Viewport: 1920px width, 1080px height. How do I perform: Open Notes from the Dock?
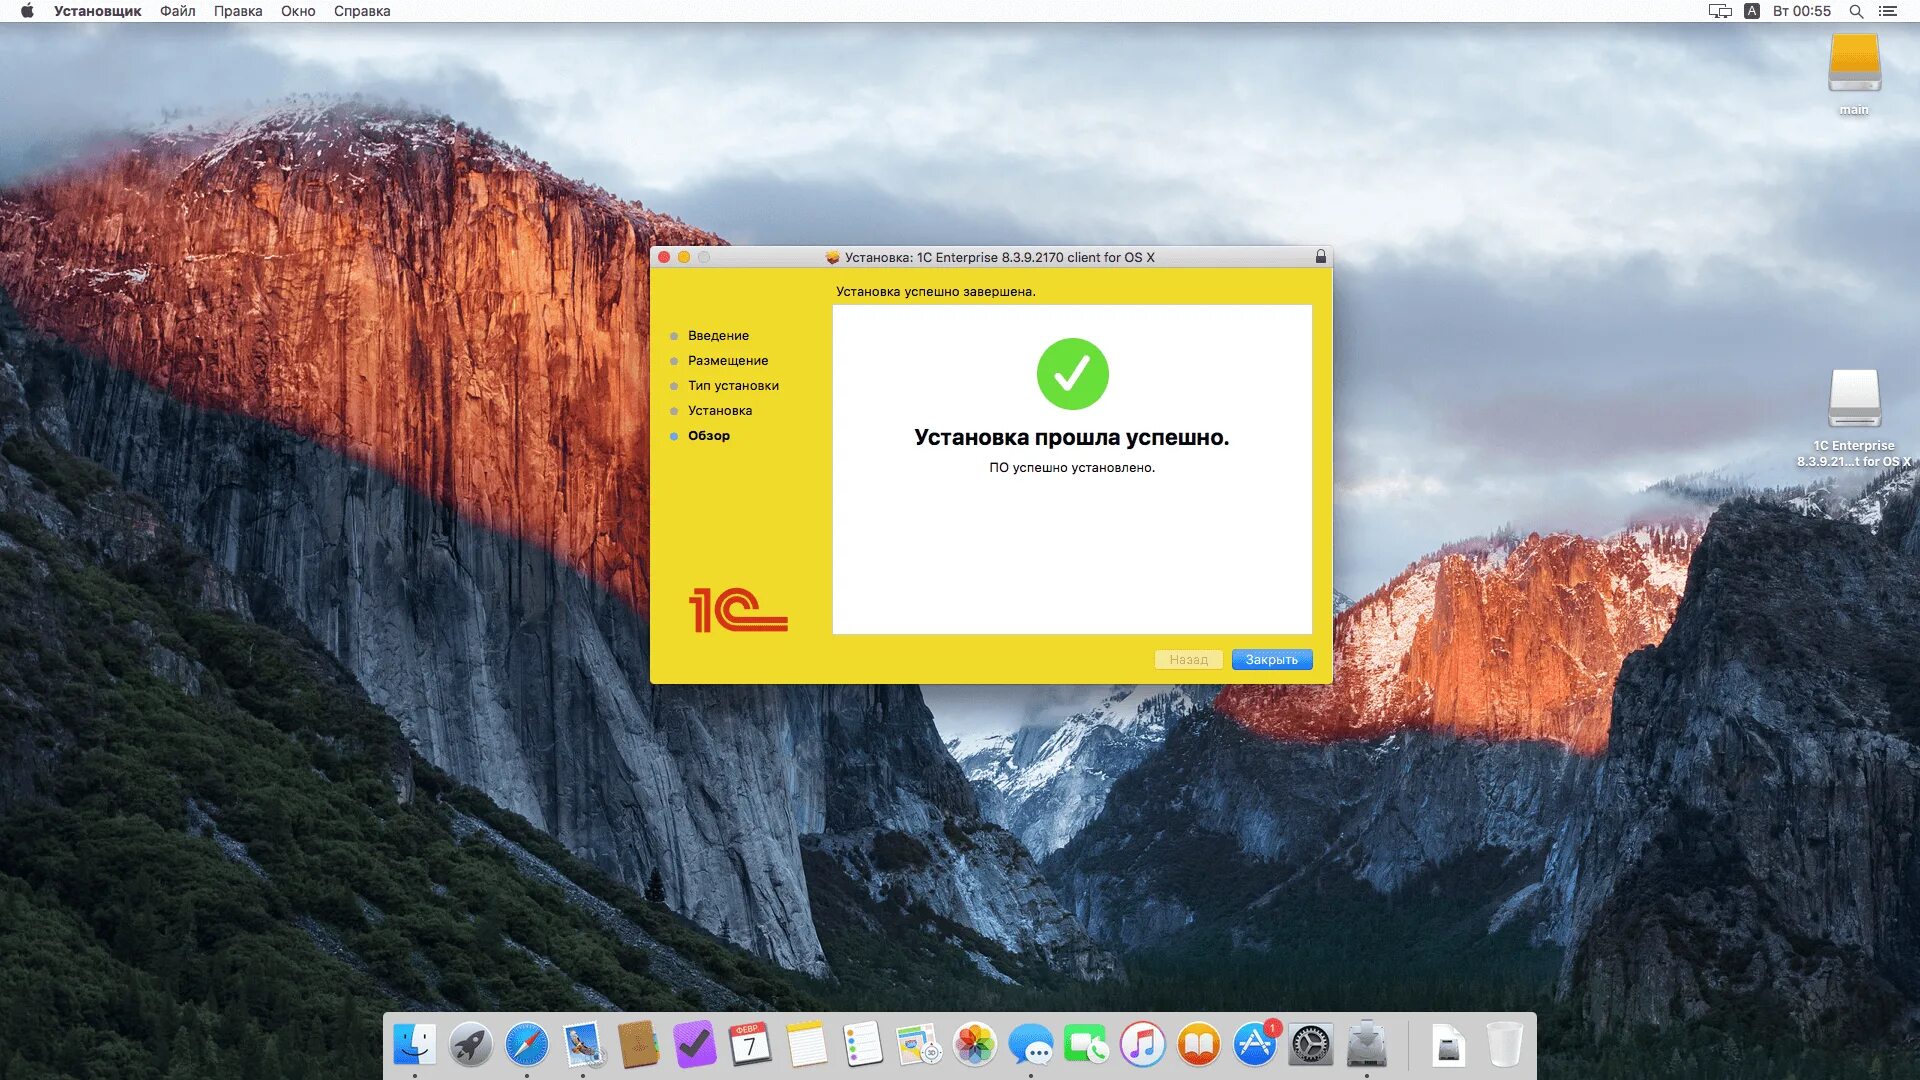[806, 1045]
